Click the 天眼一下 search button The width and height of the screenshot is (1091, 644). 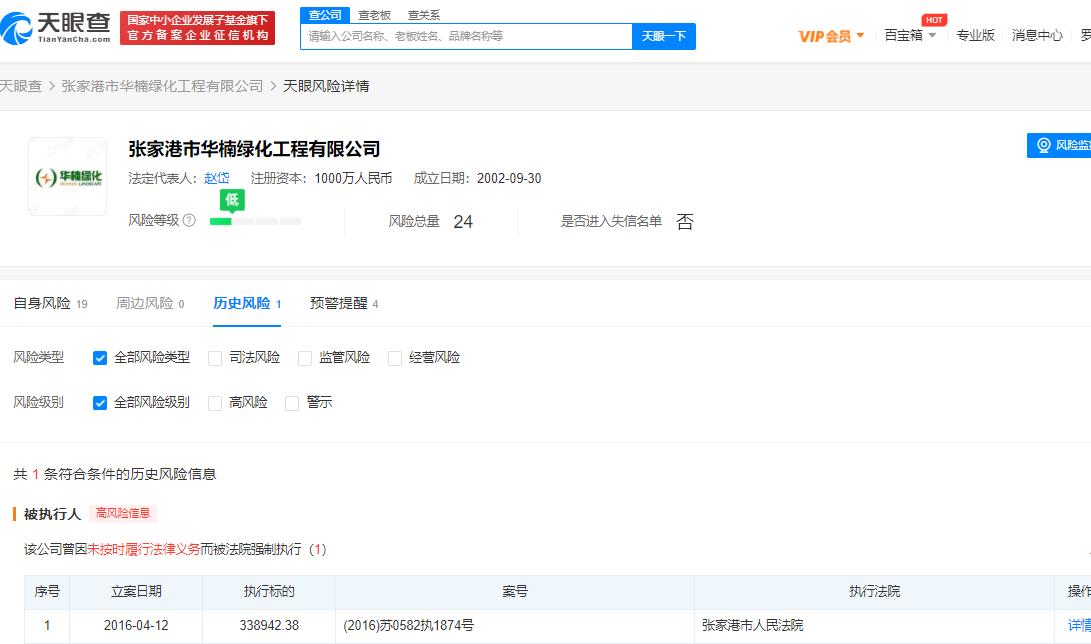[x=664, y=36]
